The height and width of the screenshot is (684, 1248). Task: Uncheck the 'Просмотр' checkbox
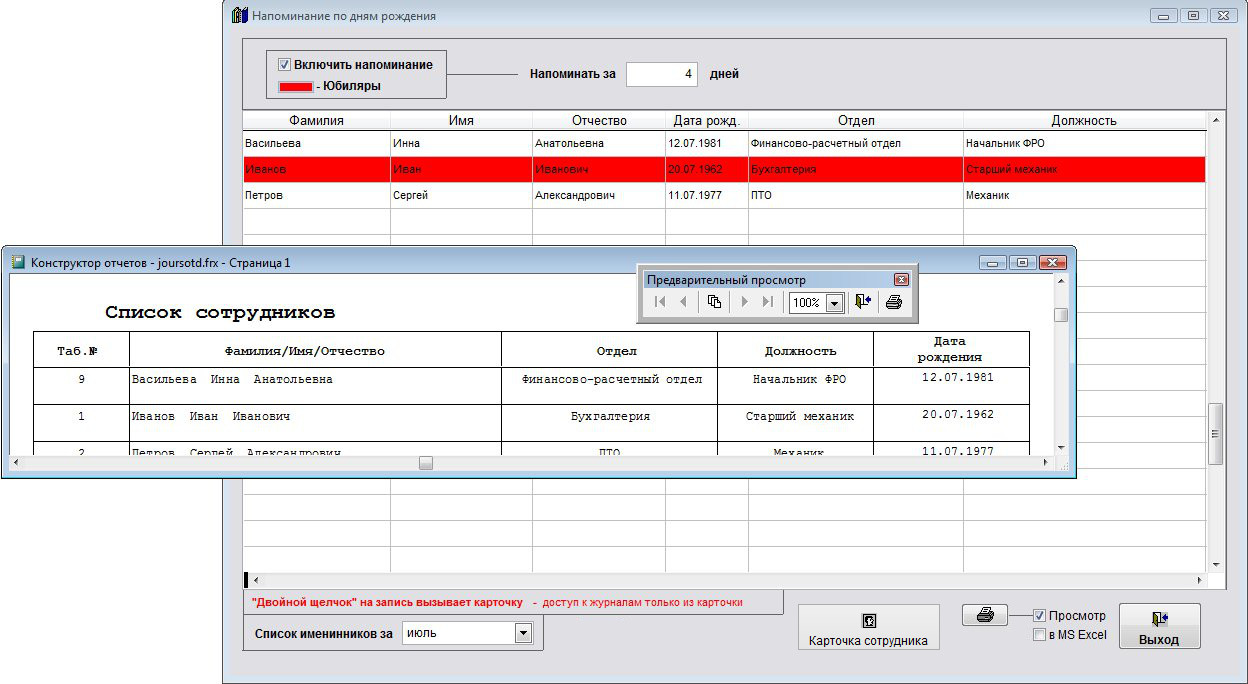pos(1039,616)
